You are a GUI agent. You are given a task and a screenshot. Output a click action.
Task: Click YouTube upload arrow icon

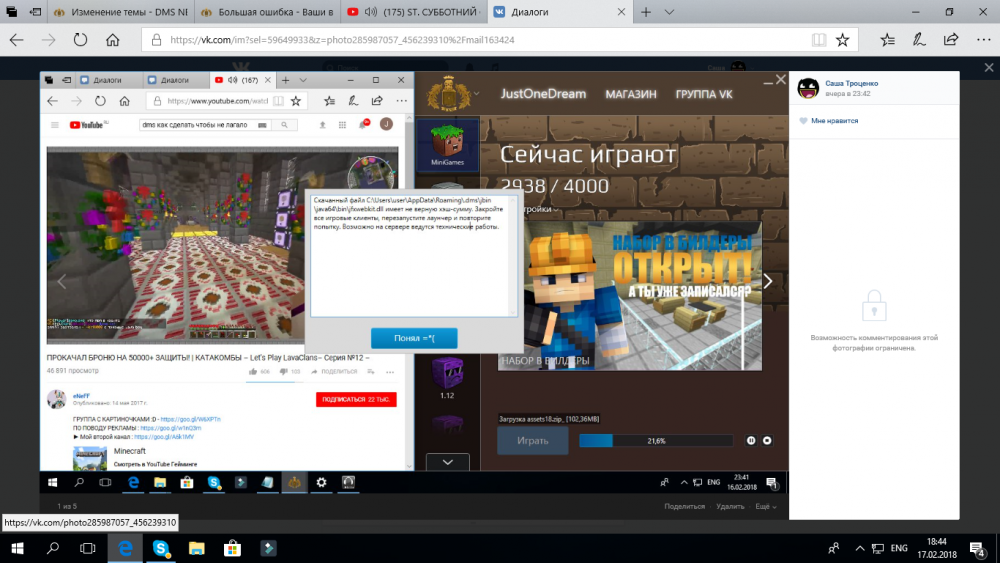point(323,125)
